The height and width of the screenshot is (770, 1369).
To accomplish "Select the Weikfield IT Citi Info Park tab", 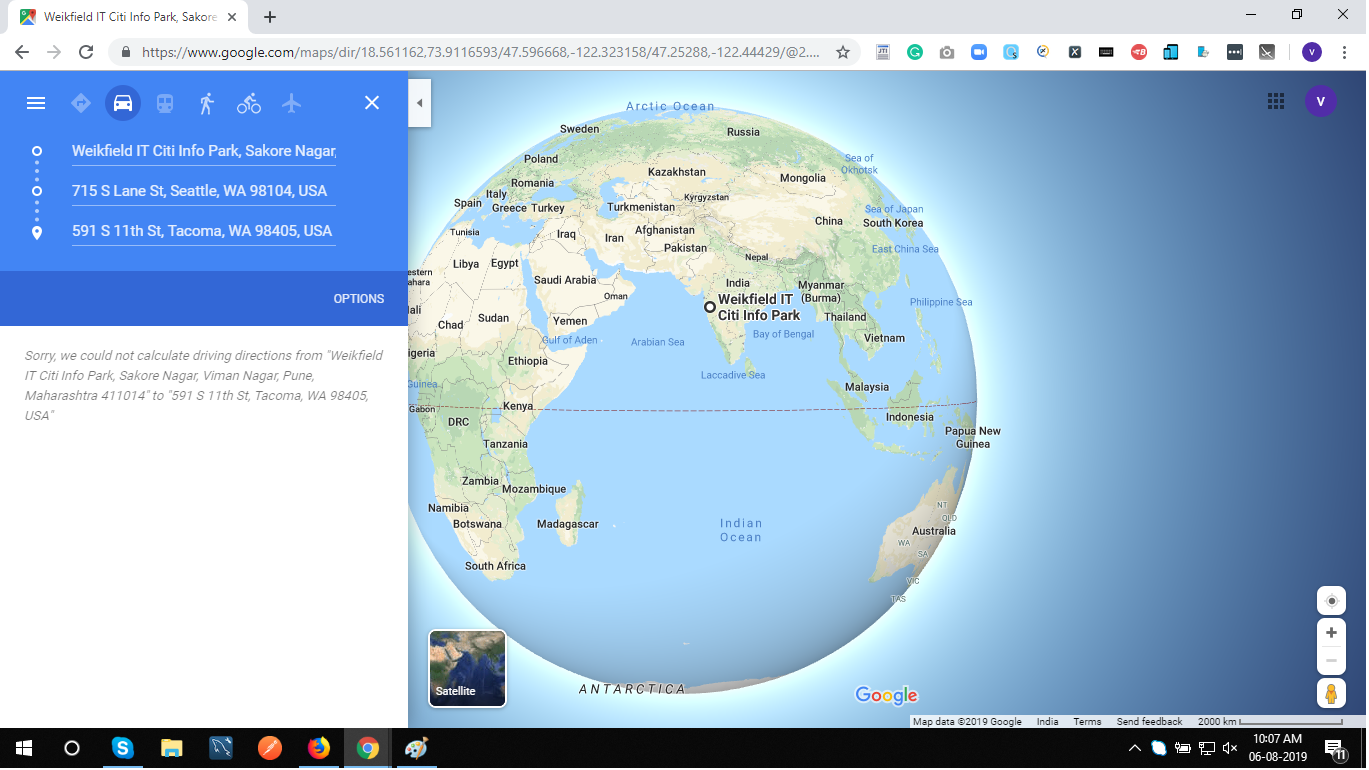I will (x=130, y=17).
